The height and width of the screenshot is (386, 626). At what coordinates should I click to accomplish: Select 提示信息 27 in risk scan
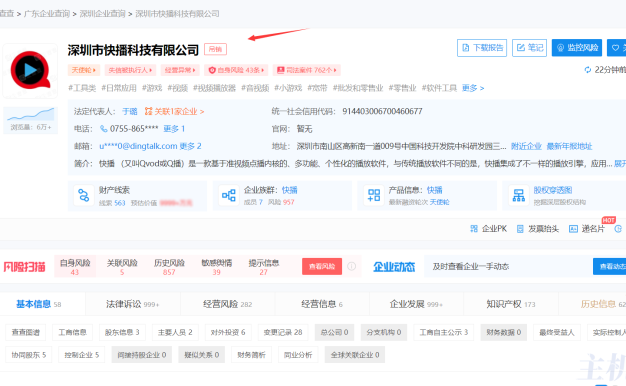[263, 267]
